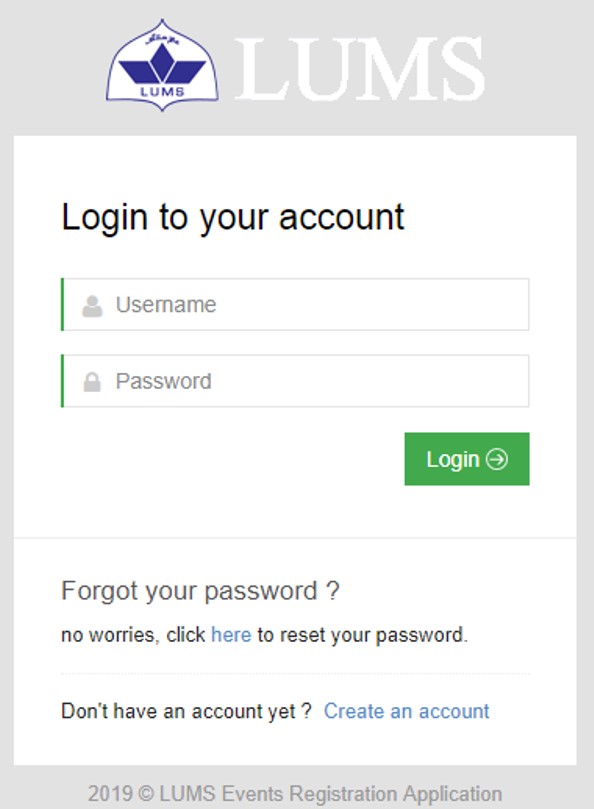Submit with the green Login button

click(467, 459)
